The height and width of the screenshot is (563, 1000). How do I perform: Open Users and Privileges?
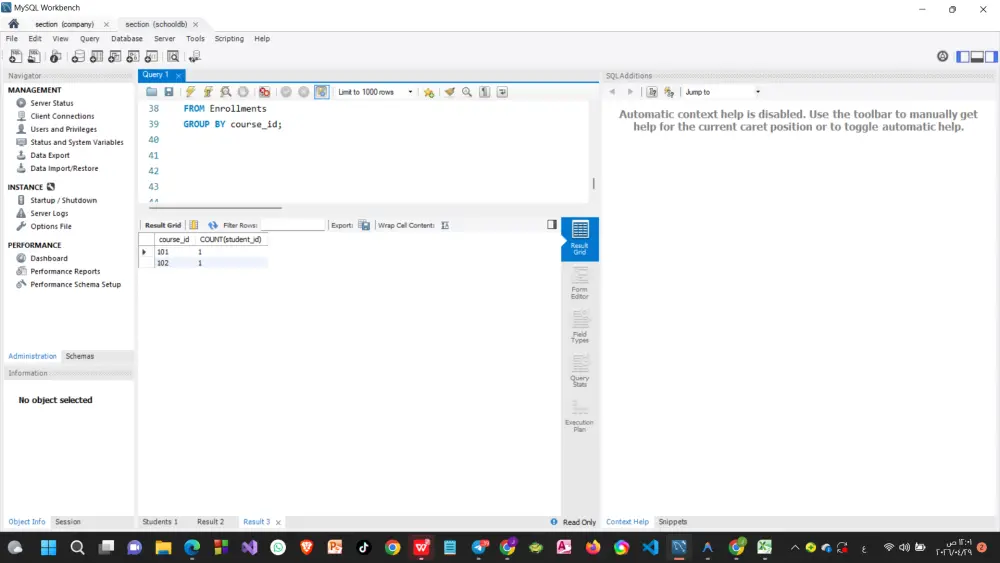63,129
